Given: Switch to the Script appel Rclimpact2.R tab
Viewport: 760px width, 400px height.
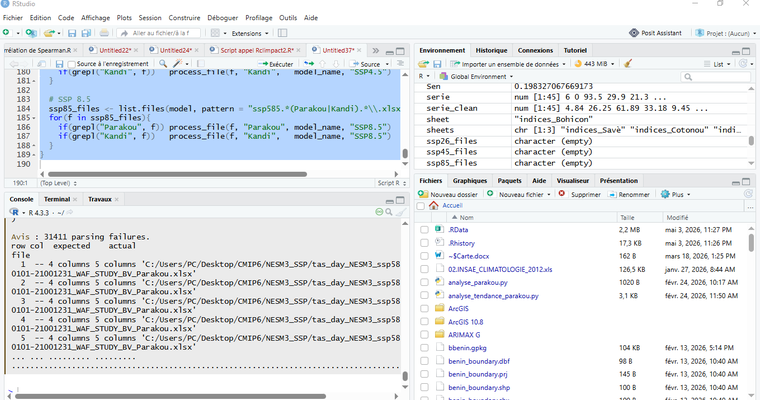Looking at the screenshot, I should click(x=256, y=50).
